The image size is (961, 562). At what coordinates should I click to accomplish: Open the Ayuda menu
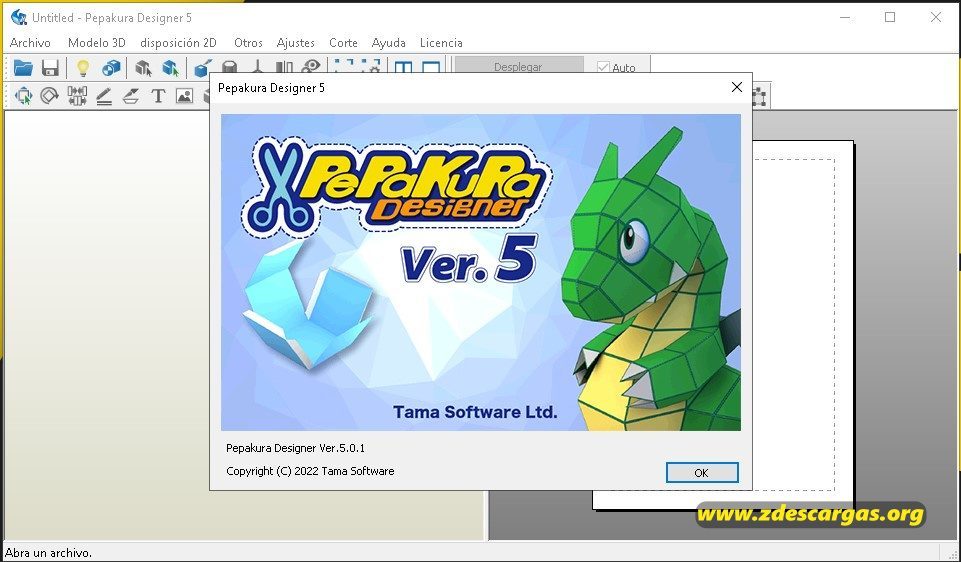coord(389,43)
